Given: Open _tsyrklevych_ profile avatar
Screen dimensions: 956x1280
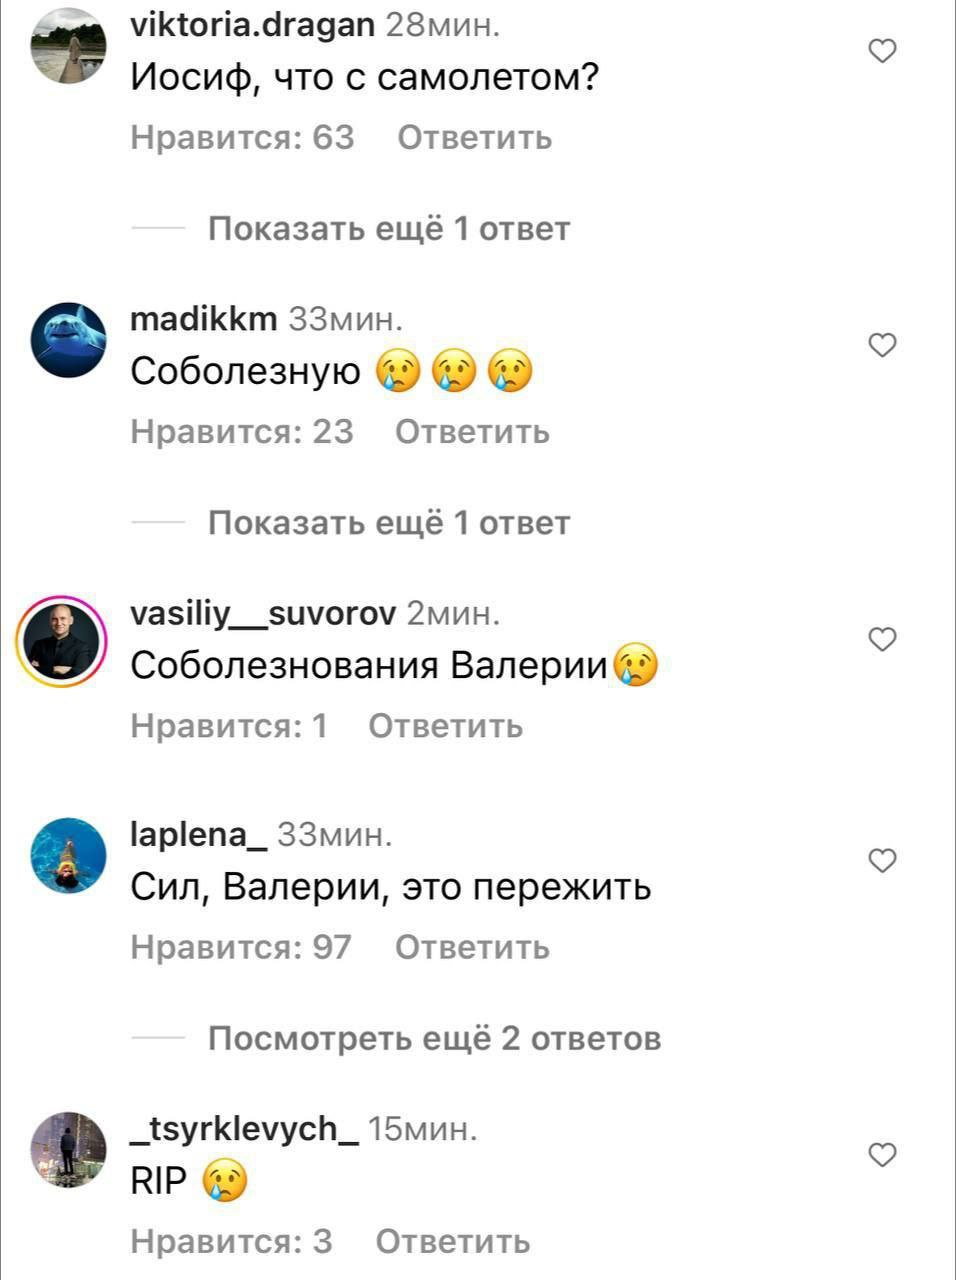Looking at the screenshot, I should point(69,1150).
